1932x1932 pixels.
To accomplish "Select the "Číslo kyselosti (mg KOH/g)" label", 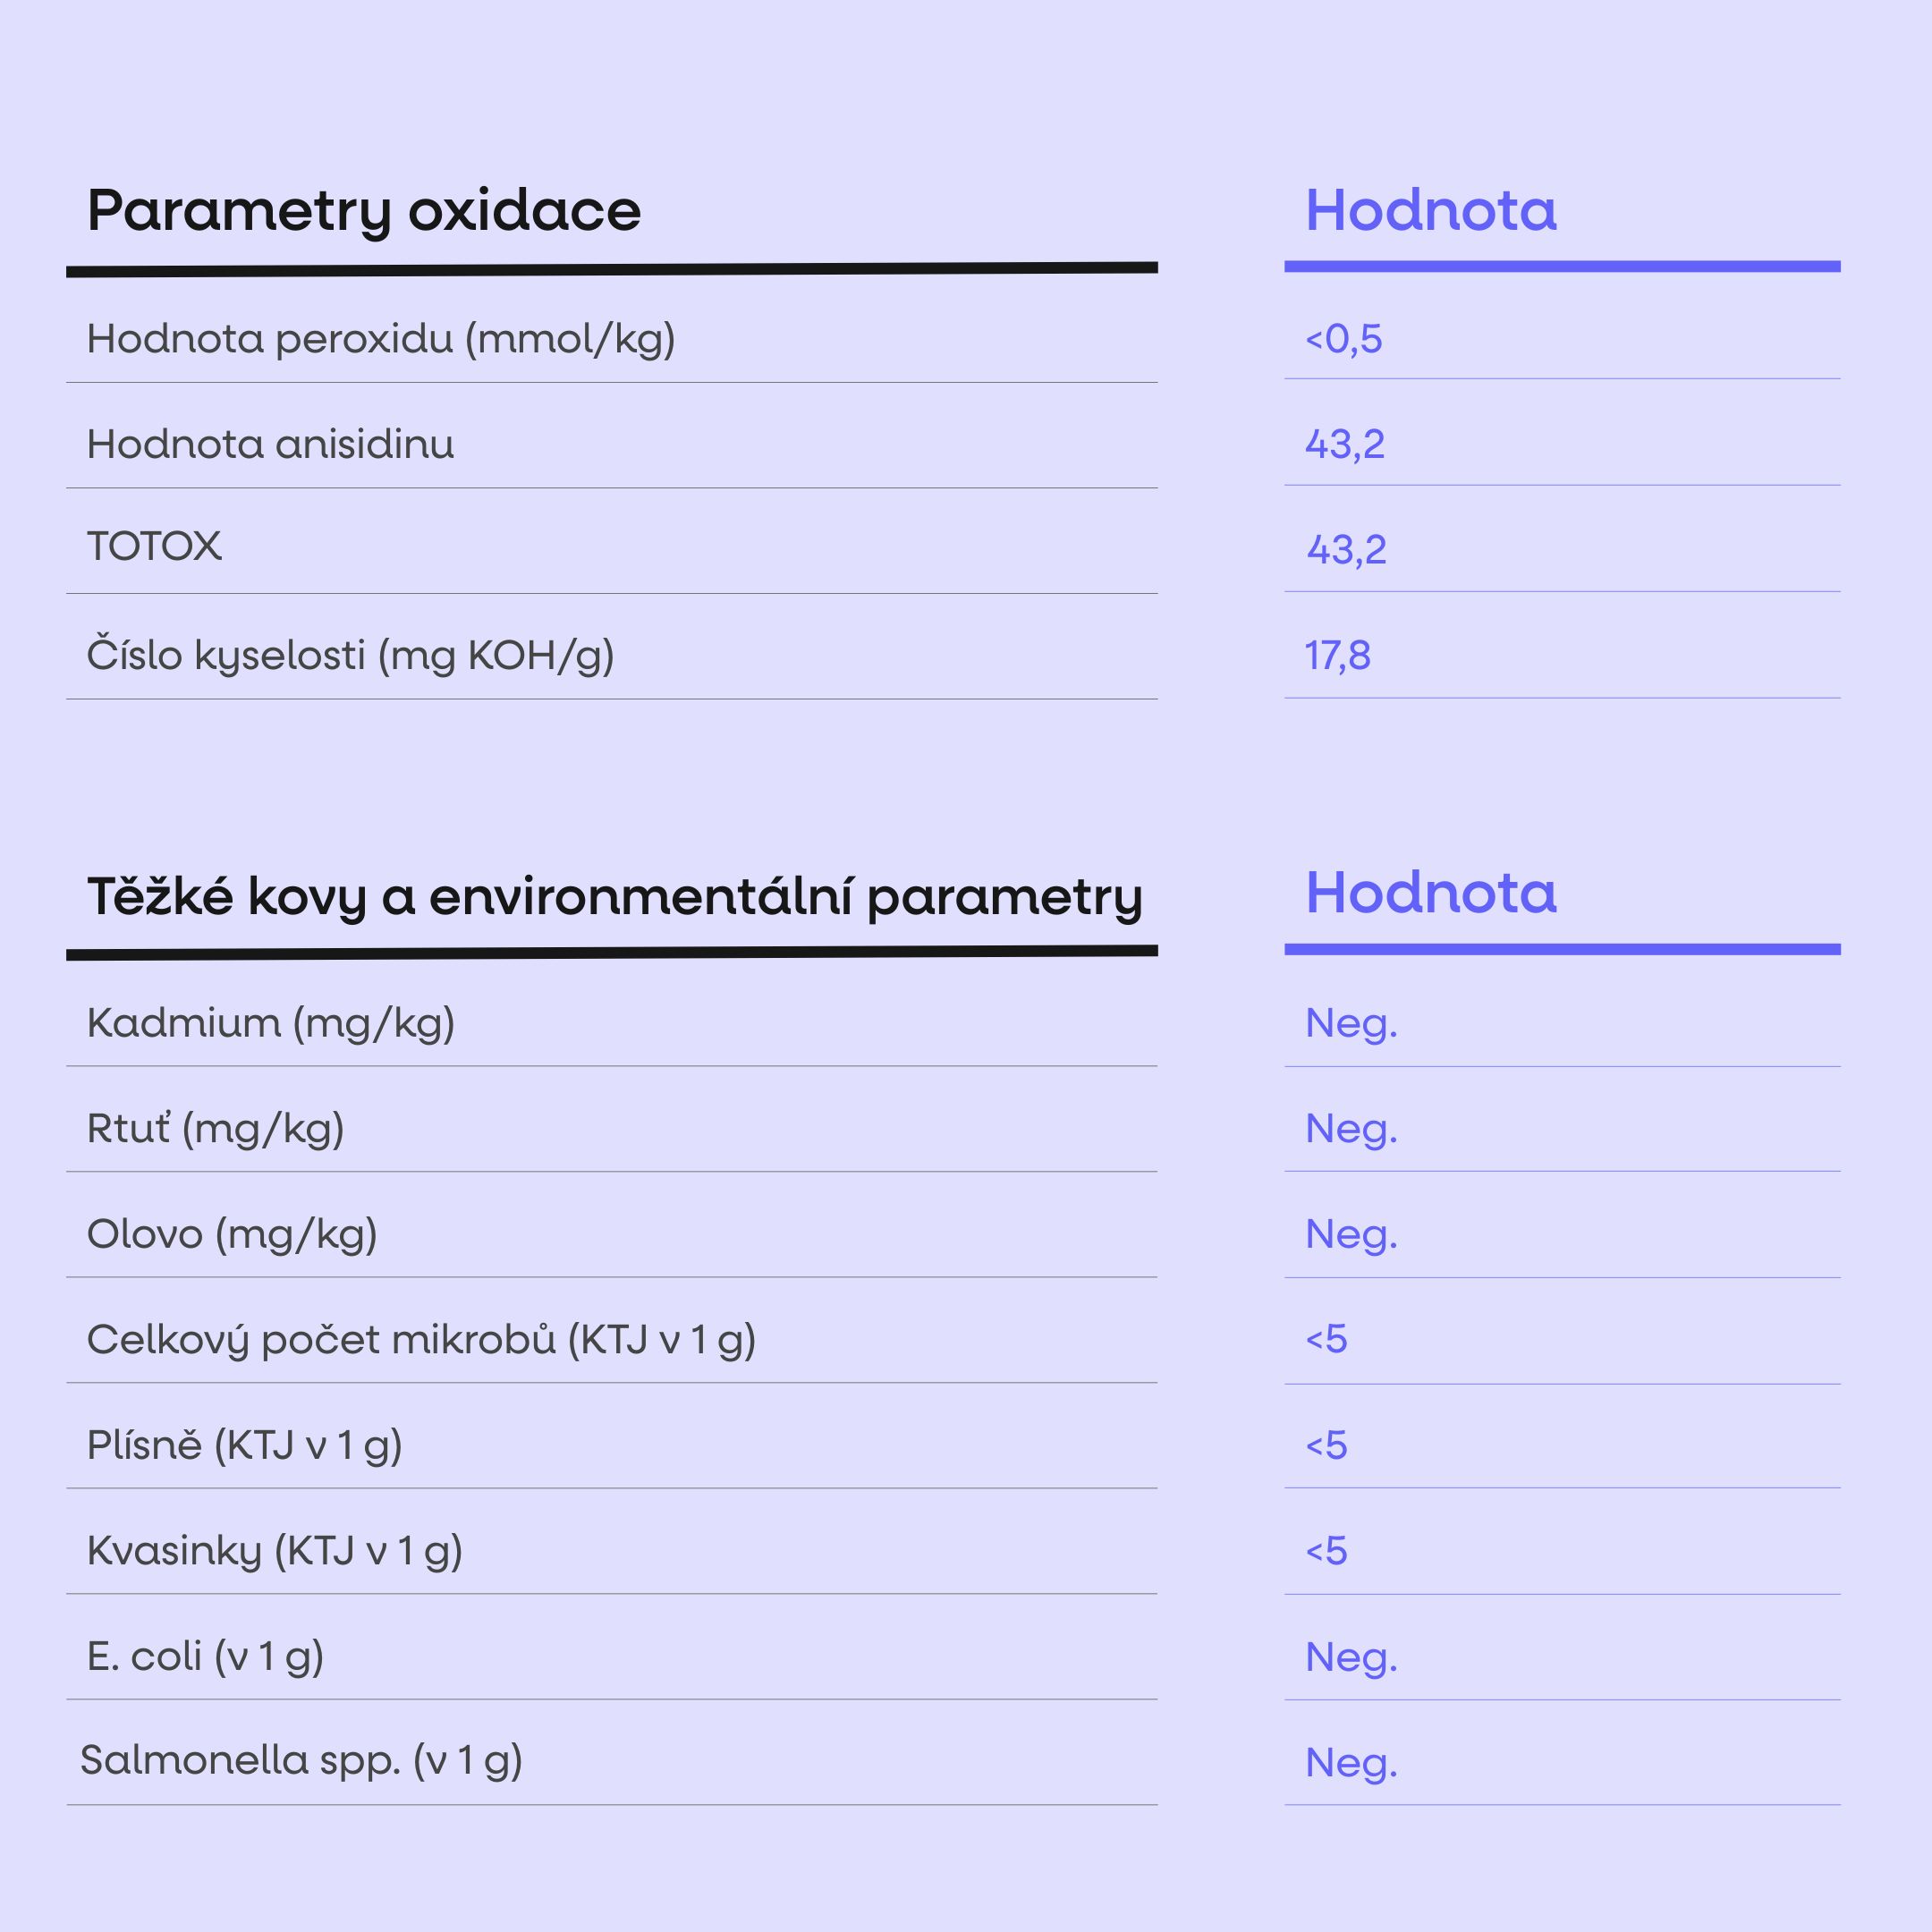I will (350, 656).
